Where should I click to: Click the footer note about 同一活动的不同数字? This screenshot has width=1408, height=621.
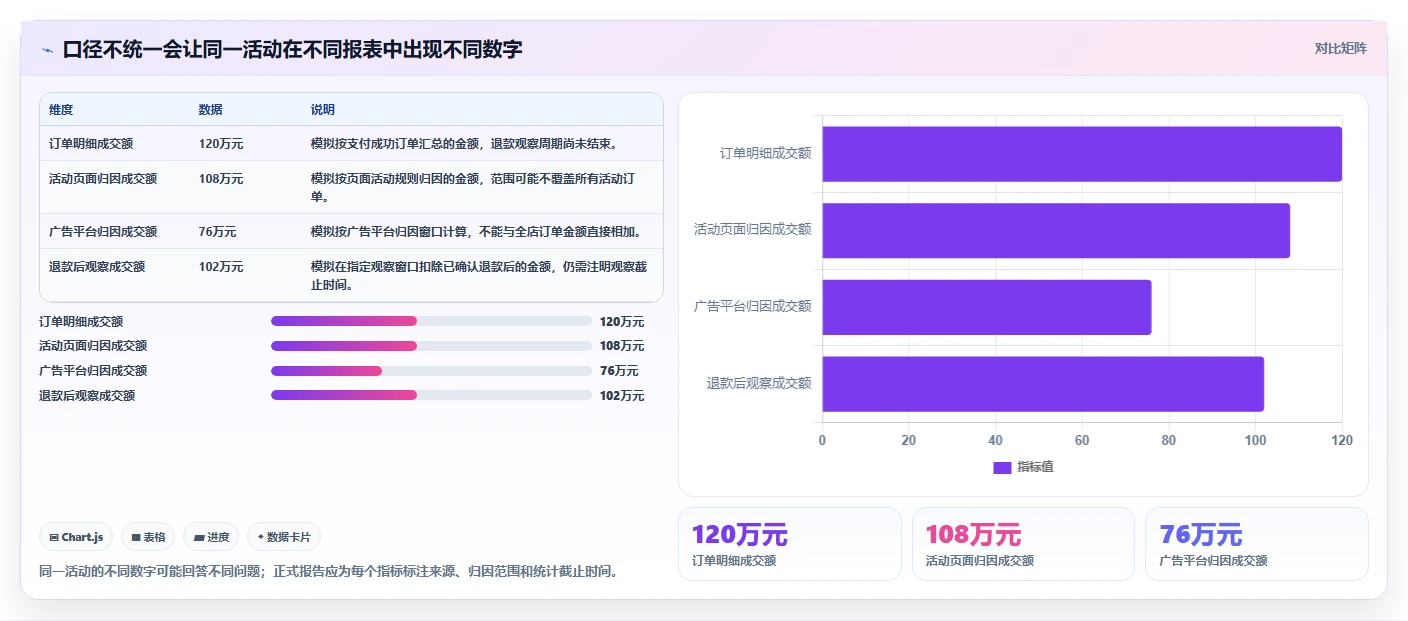tap(328, 572)
